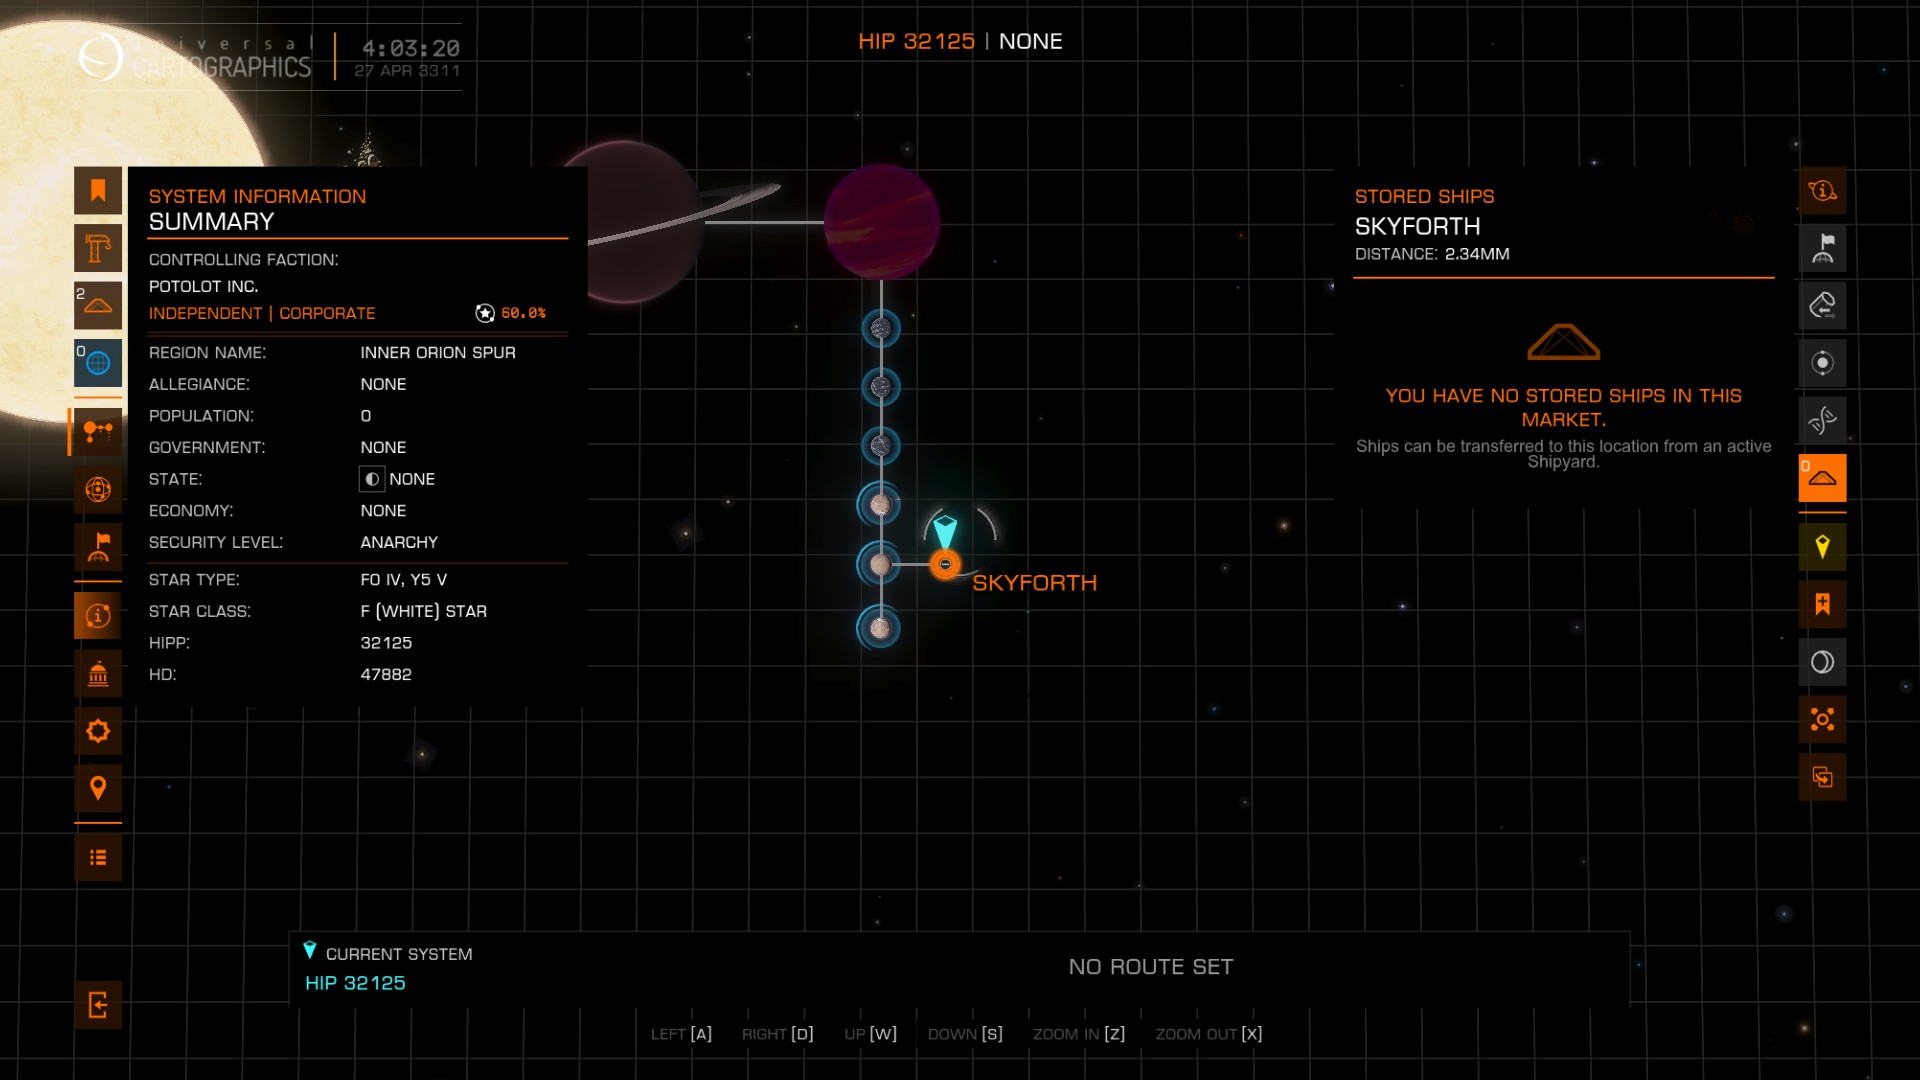Exit the system map using the exit icon
The image size is (1920, 1080).
[98, 1005]
